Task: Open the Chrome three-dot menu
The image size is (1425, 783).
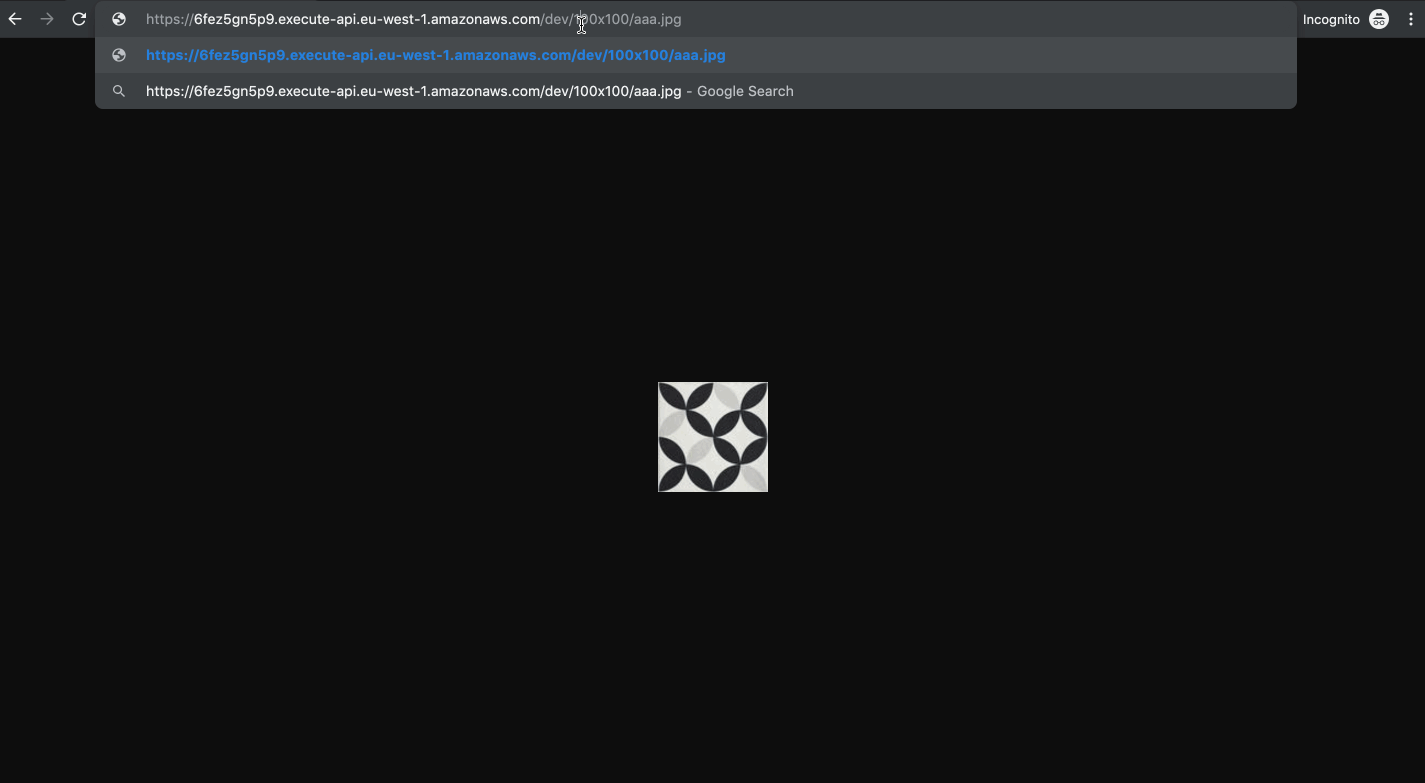Action: pyautogui.click(x=1411, y=19)
